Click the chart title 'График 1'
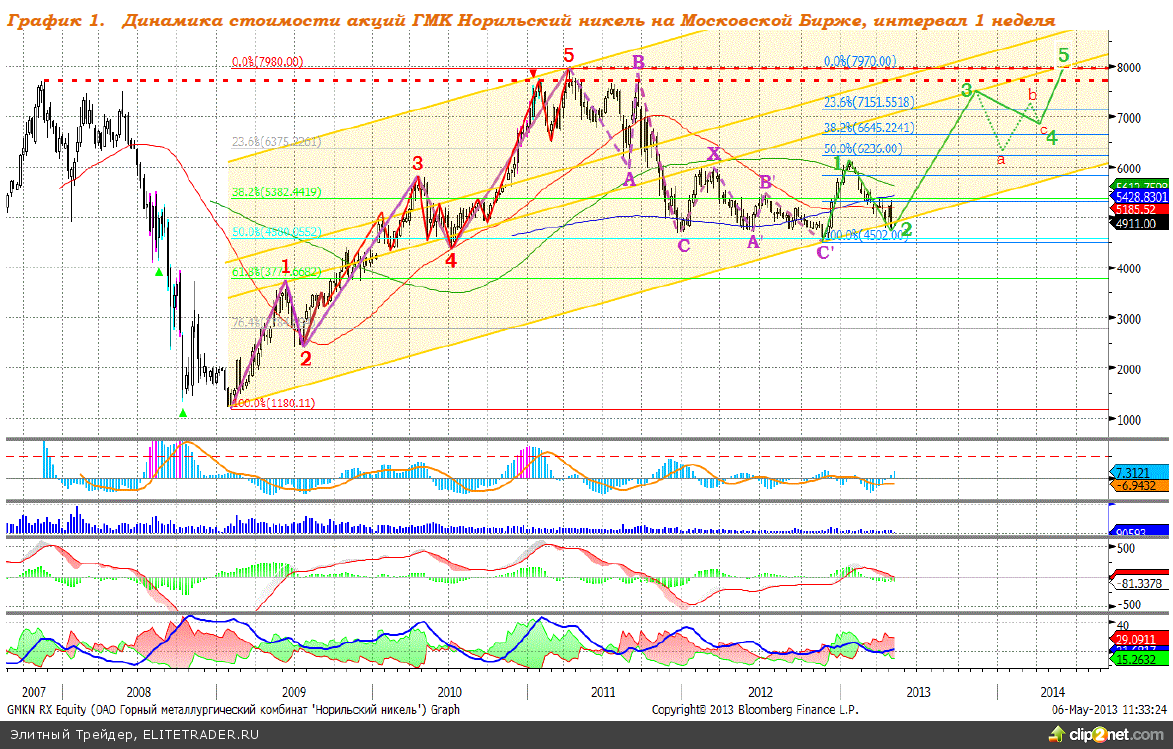This screenshot has width=1173, height=749. [x=52, y=21]
